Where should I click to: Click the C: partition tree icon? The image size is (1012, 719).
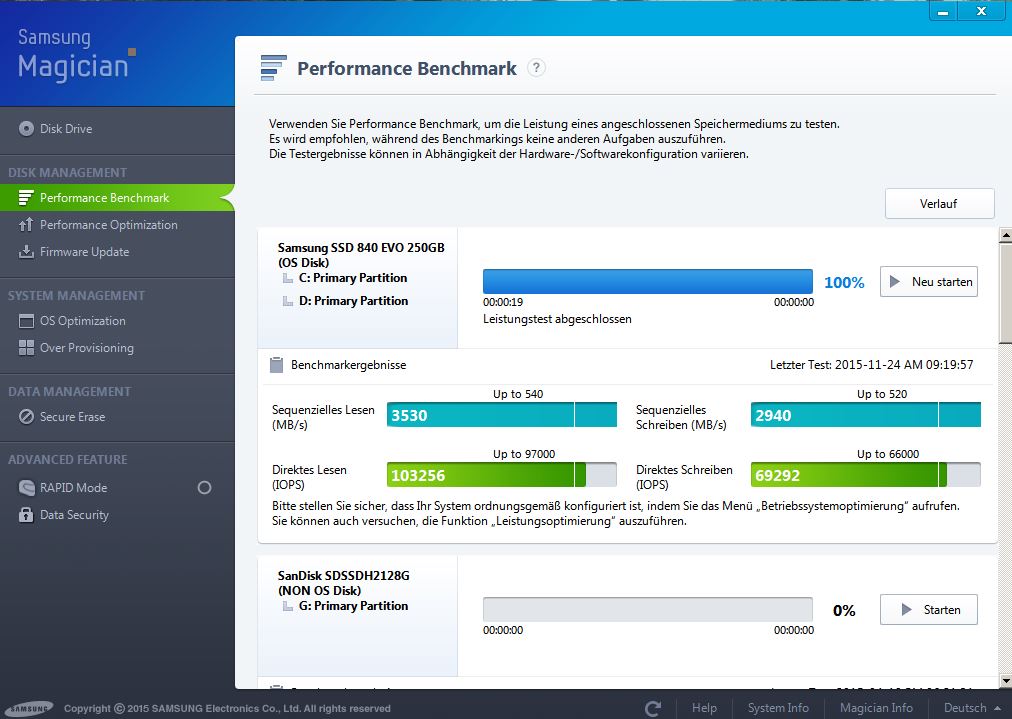tap(288, 278)
